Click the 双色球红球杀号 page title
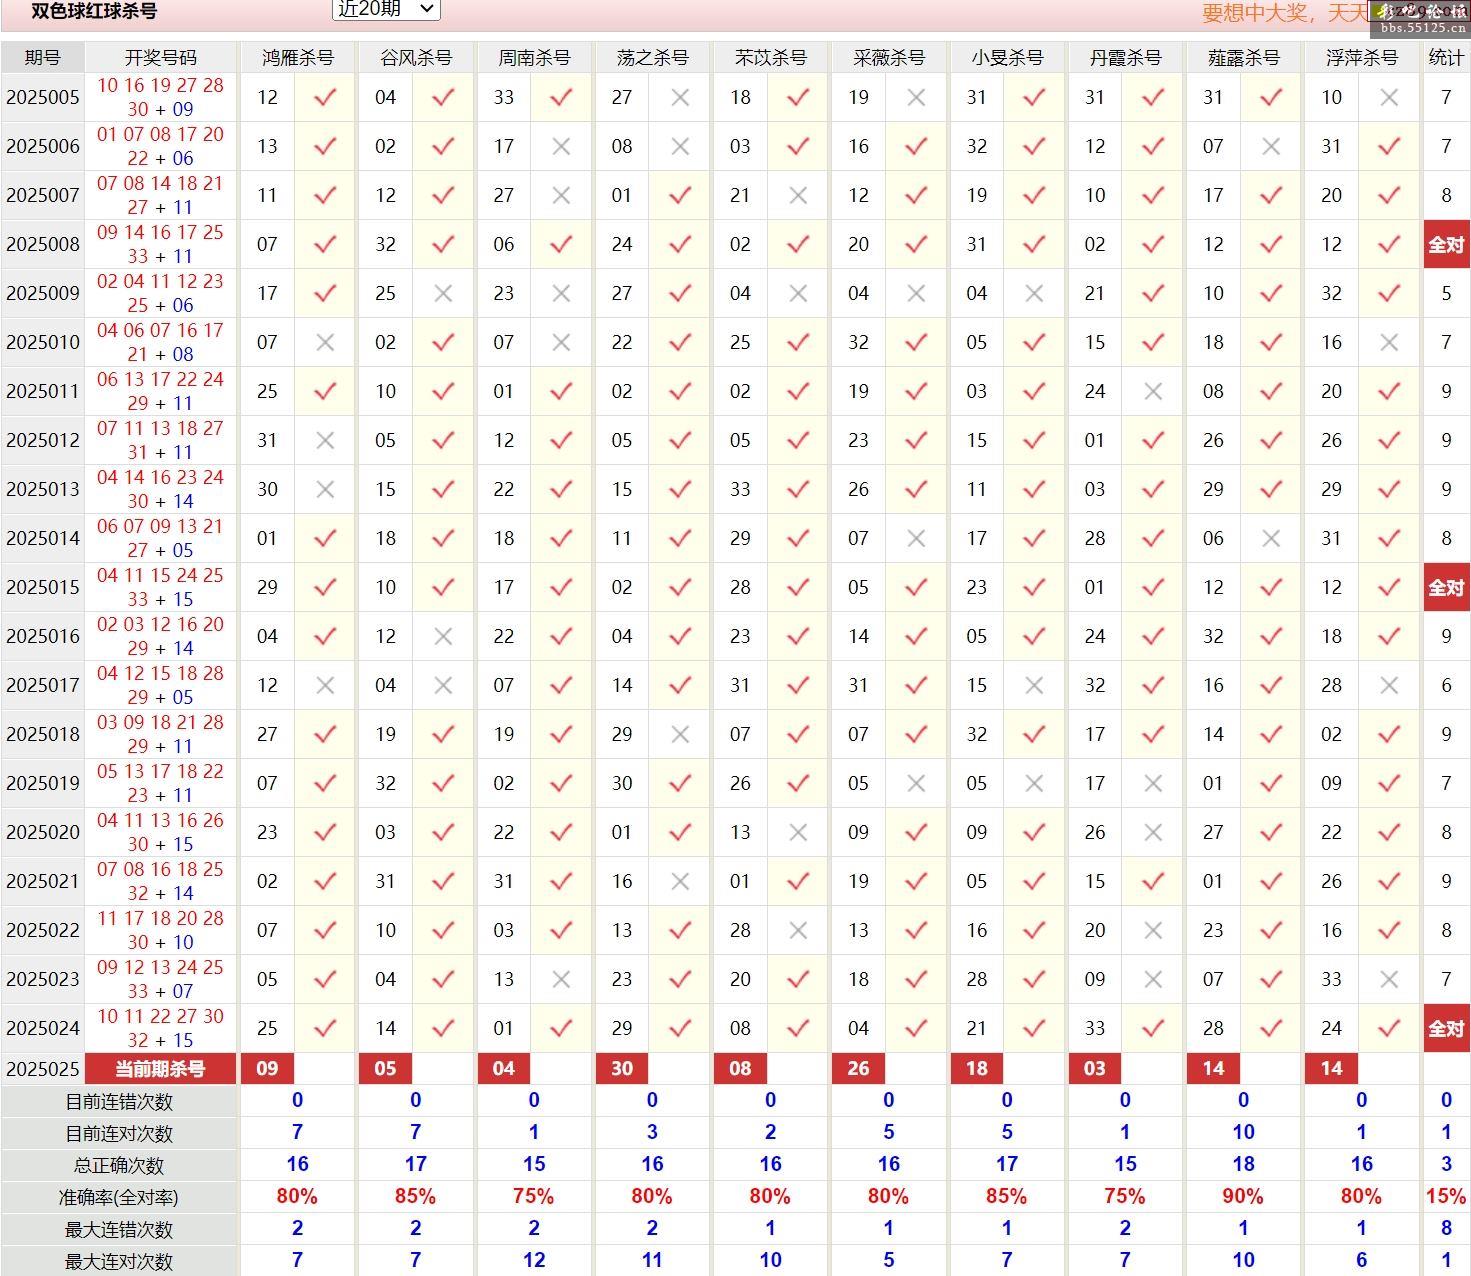Viewport: 1471px width, 1276px height. (94, 11)
